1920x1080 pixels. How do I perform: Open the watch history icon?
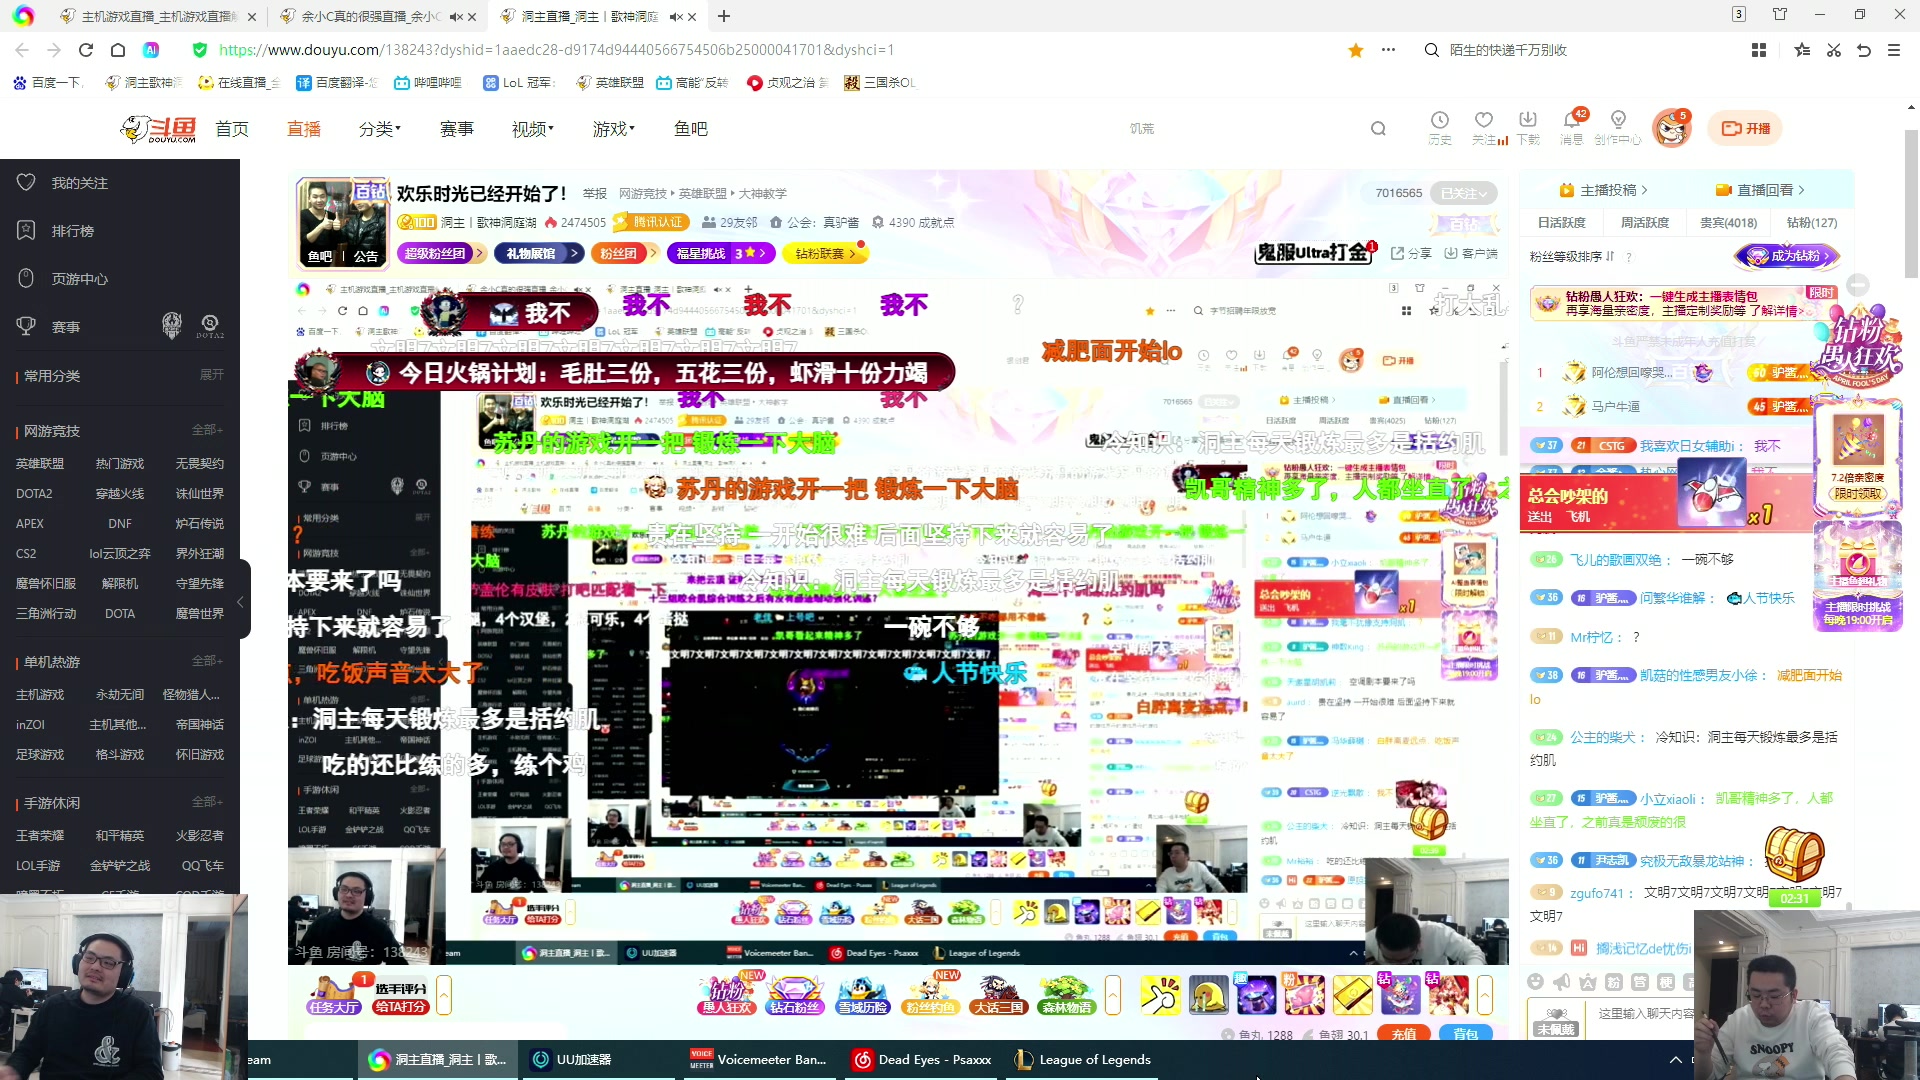coord(1439,120)
